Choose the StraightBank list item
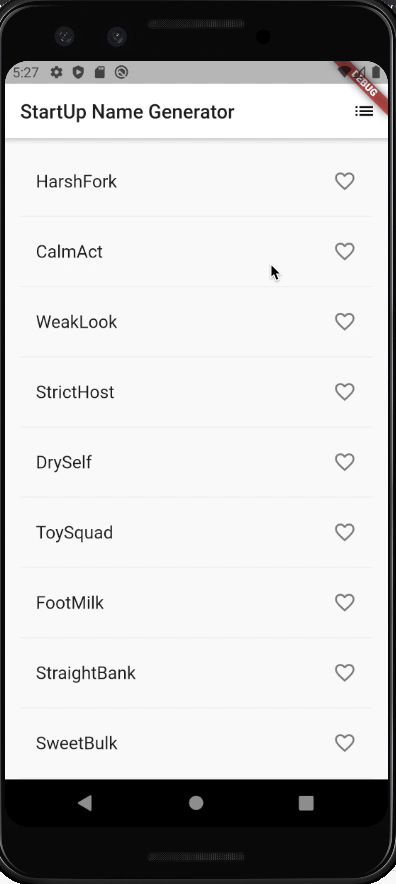396x884 pixels. coord(196,673)
